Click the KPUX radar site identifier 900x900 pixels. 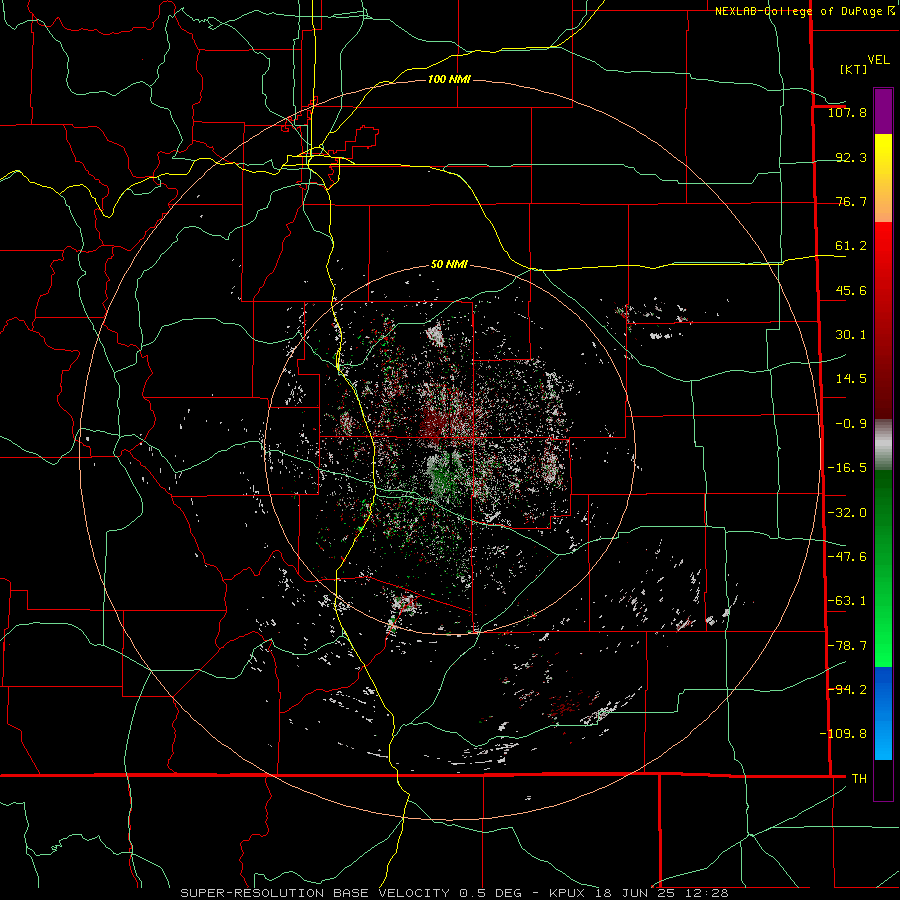click(x=569, y=893)
